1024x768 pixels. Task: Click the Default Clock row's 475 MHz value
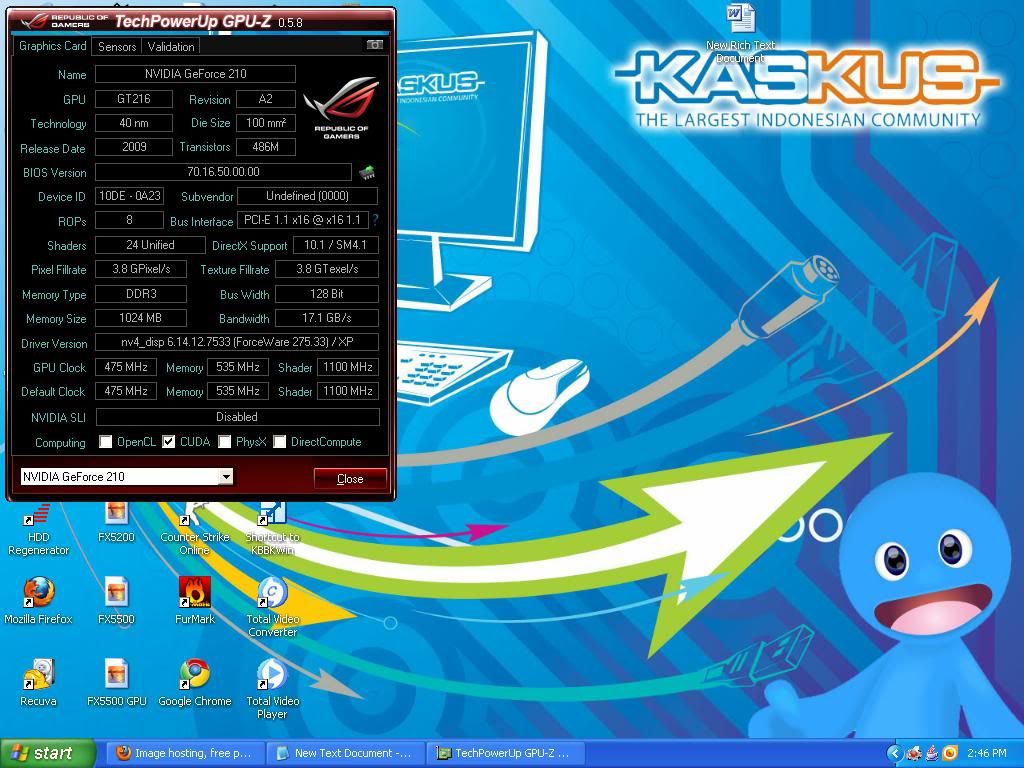126,391
